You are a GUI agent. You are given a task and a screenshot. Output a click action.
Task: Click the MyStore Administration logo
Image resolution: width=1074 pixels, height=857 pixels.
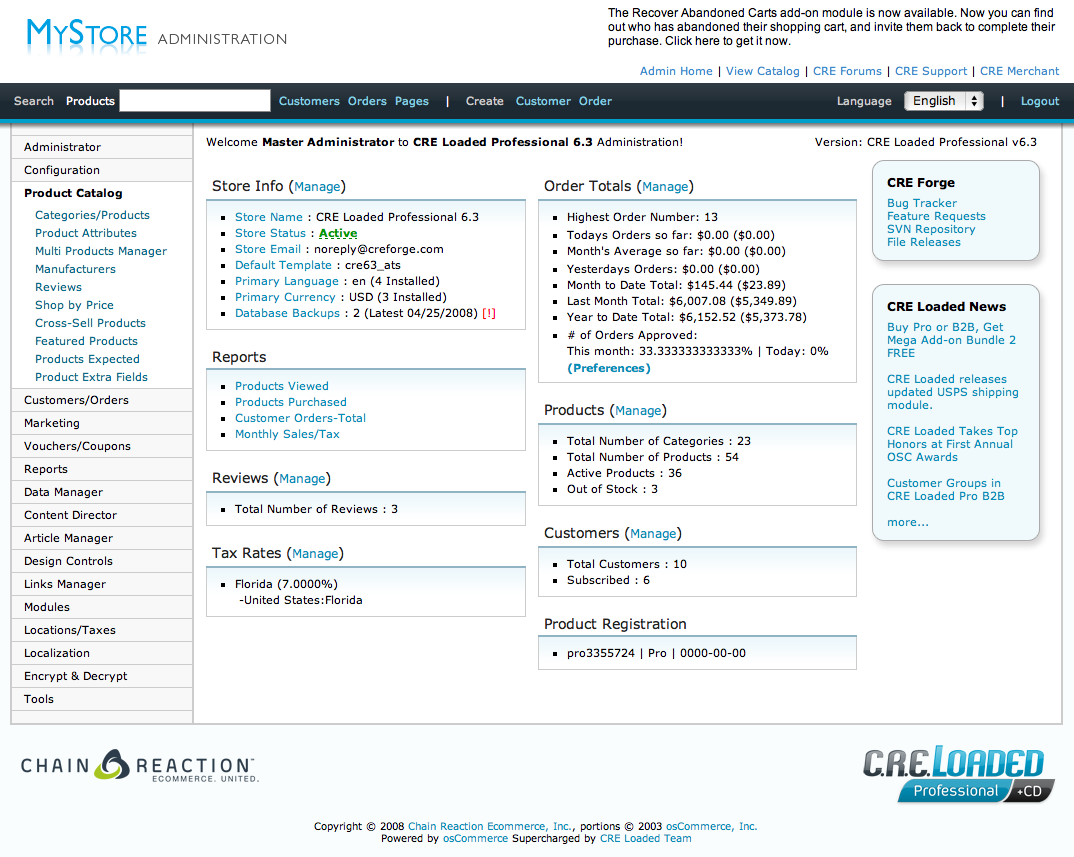pos(157,36)
